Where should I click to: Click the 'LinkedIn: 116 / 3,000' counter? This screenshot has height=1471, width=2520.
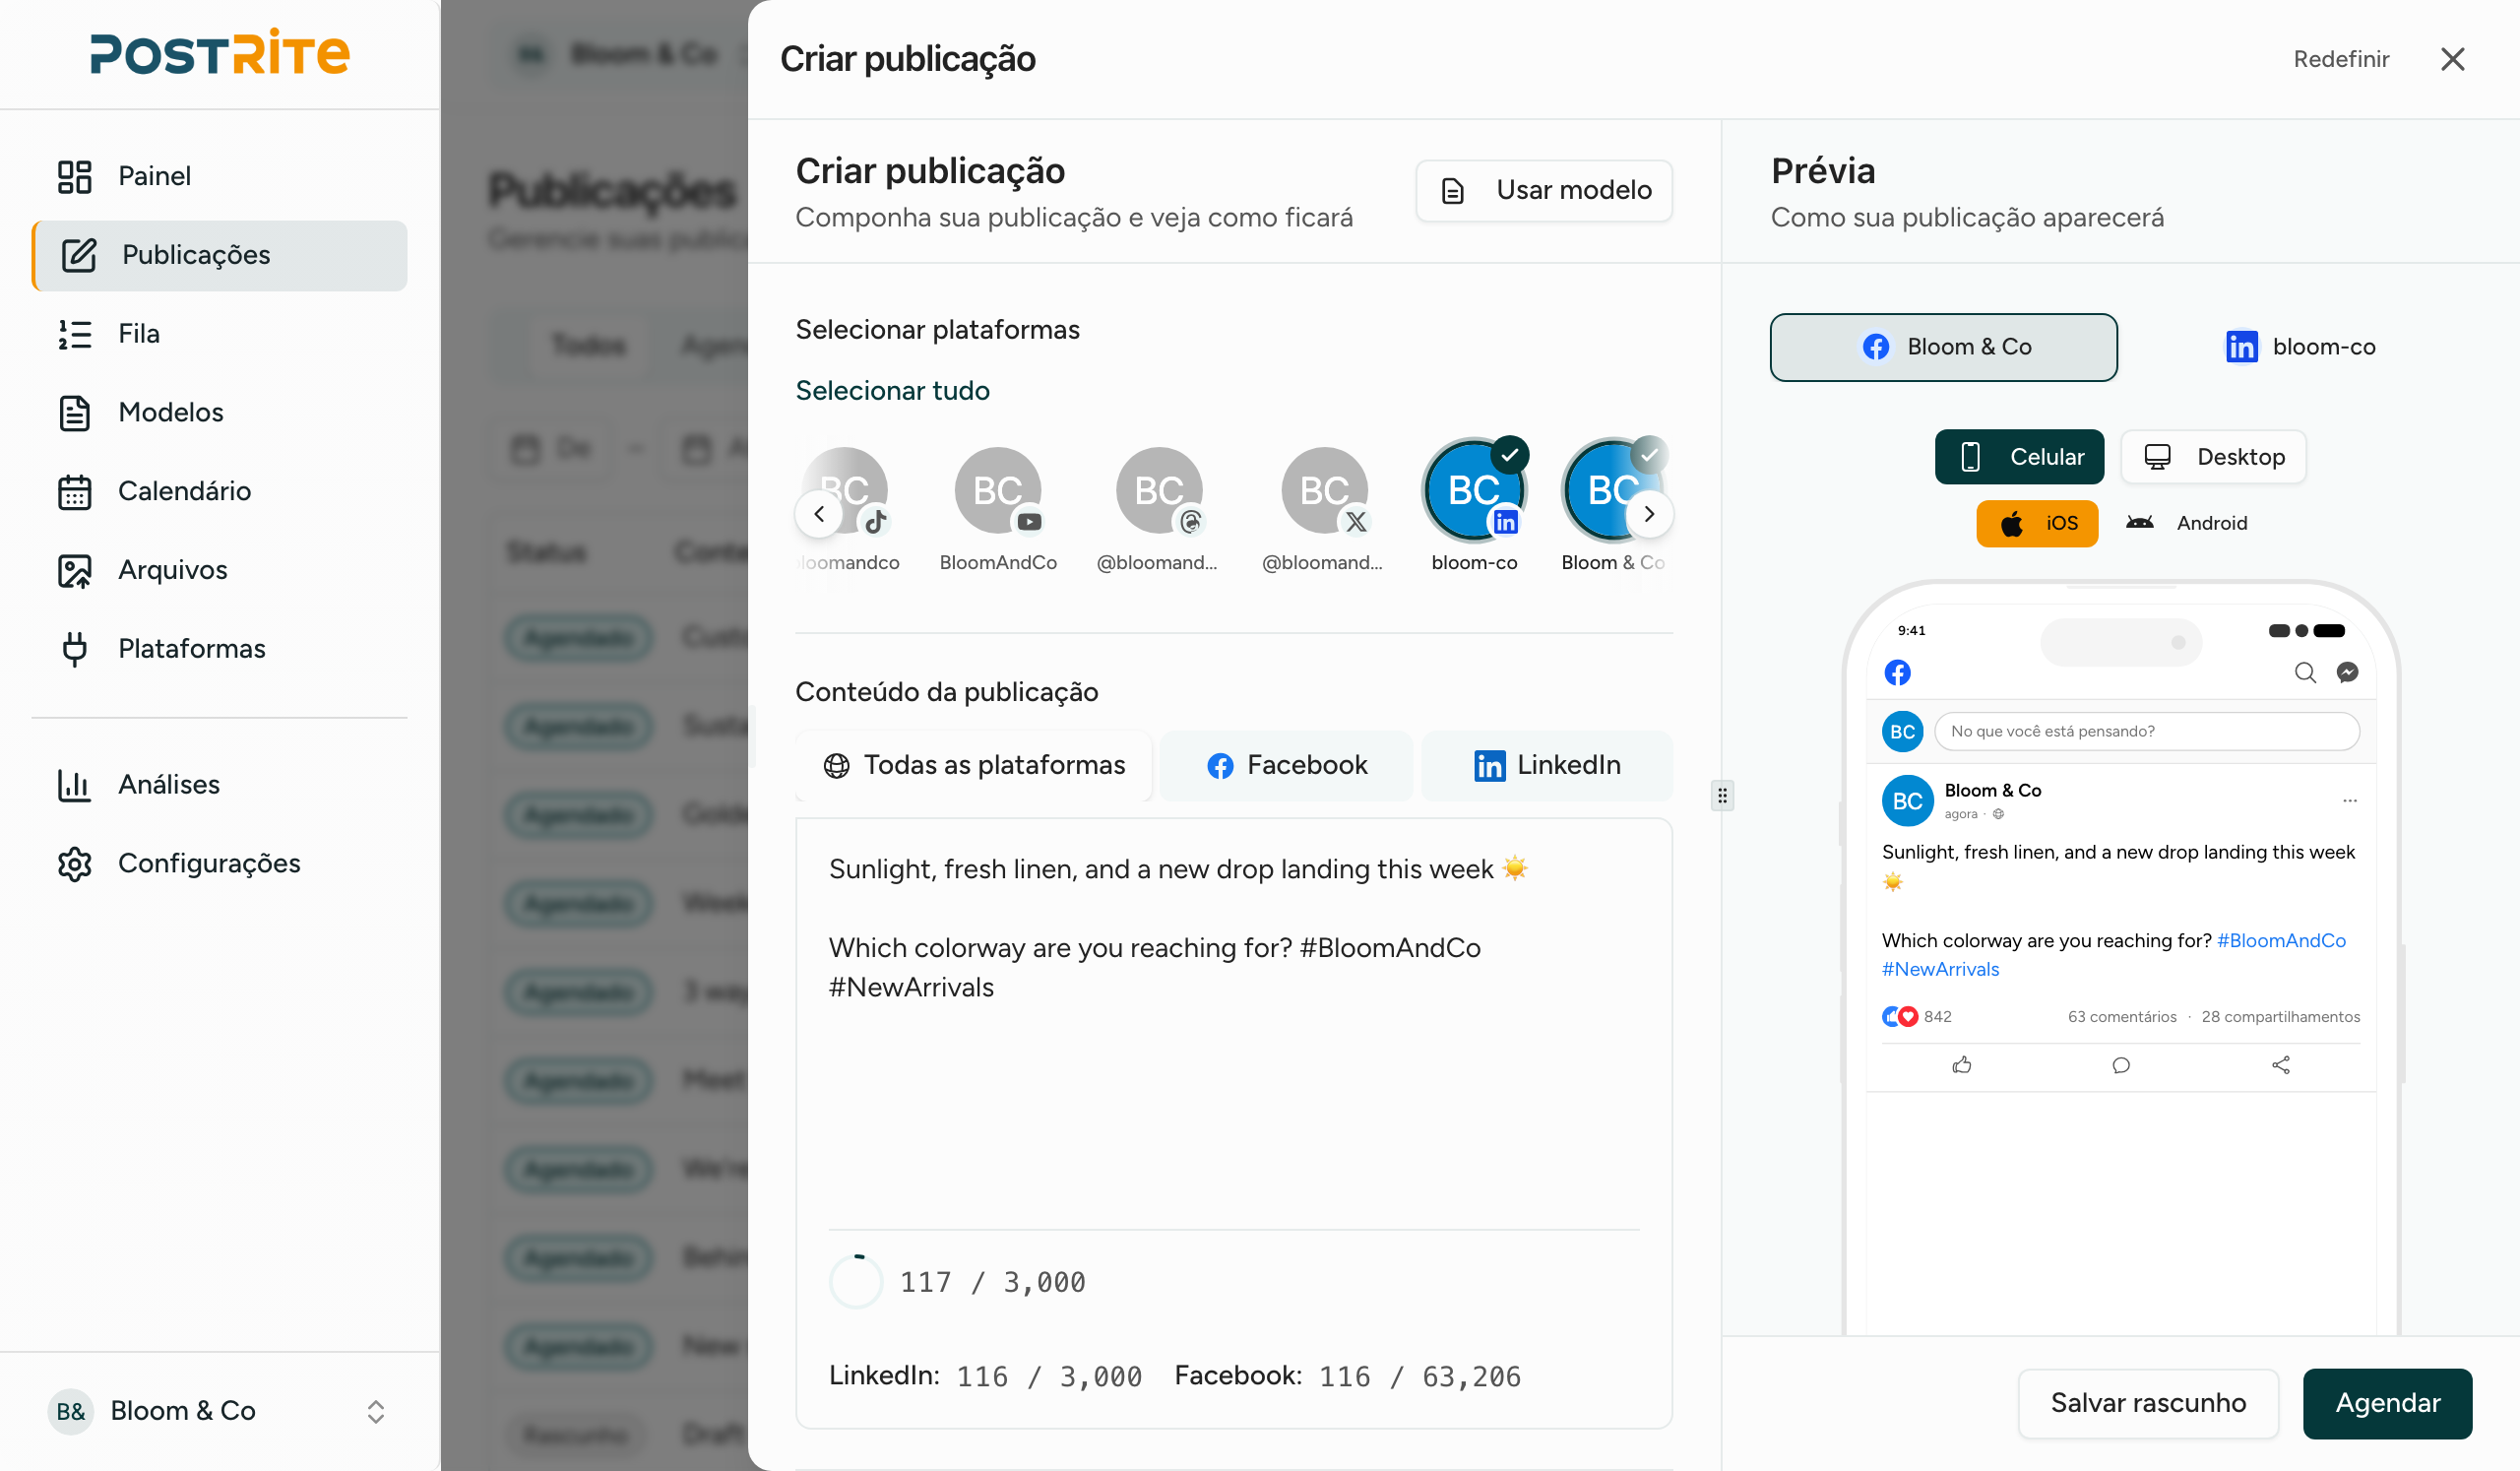985,1376
